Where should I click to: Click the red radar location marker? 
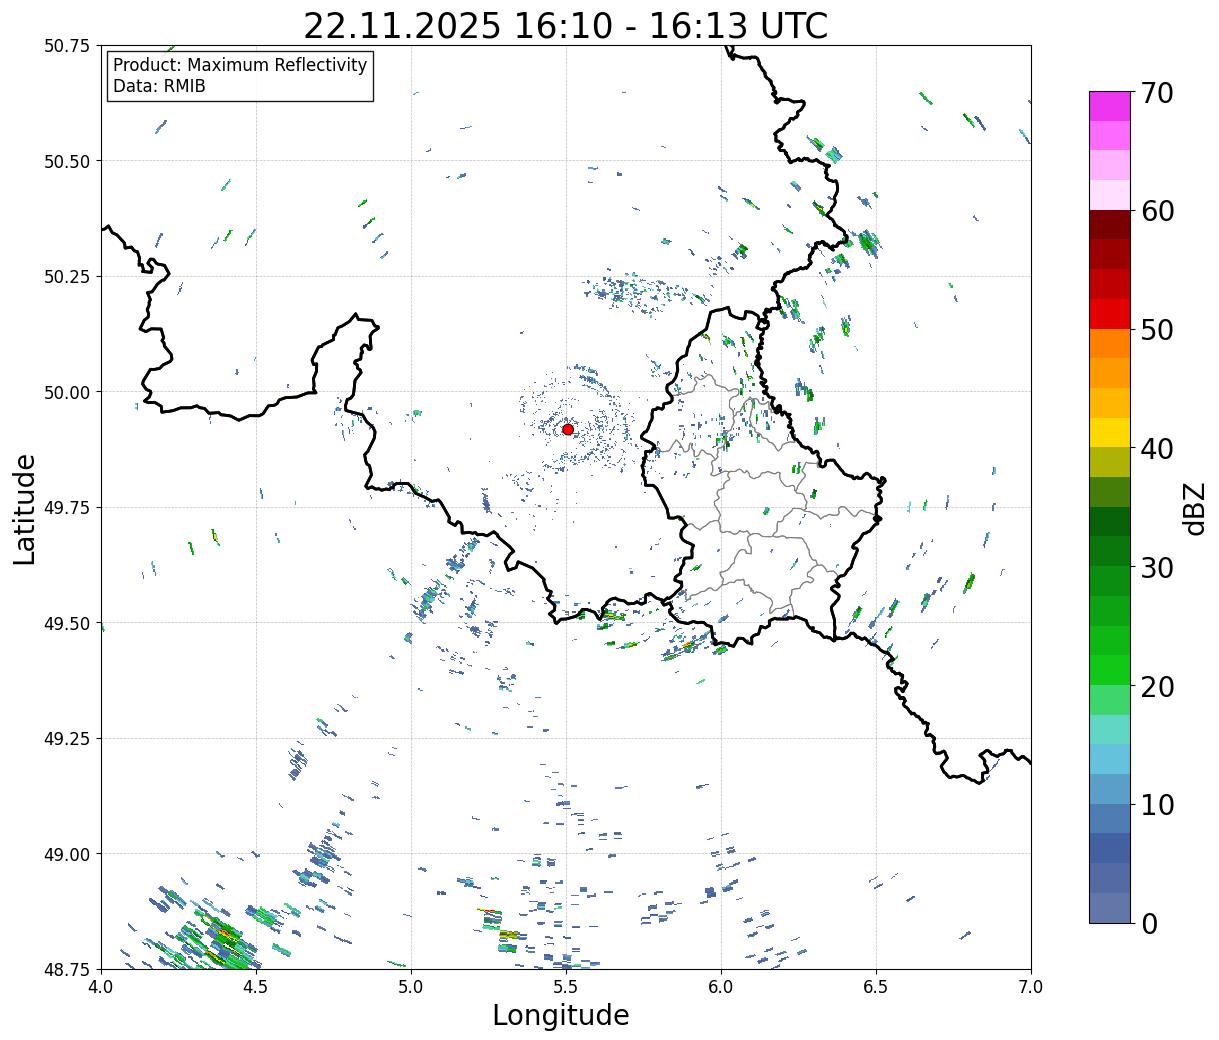pos(568,429)
